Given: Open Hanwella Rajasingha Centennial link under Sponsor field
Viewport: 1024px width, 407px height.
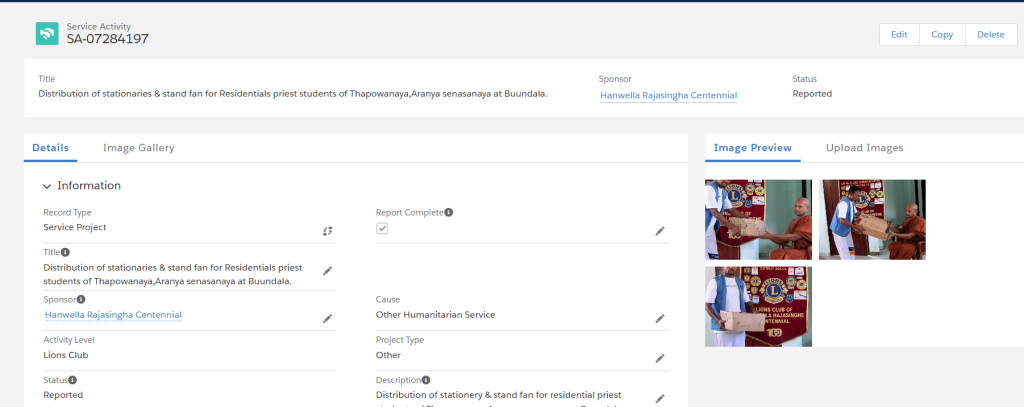Looking at the screenshot, I should click(x=113, y=315).
